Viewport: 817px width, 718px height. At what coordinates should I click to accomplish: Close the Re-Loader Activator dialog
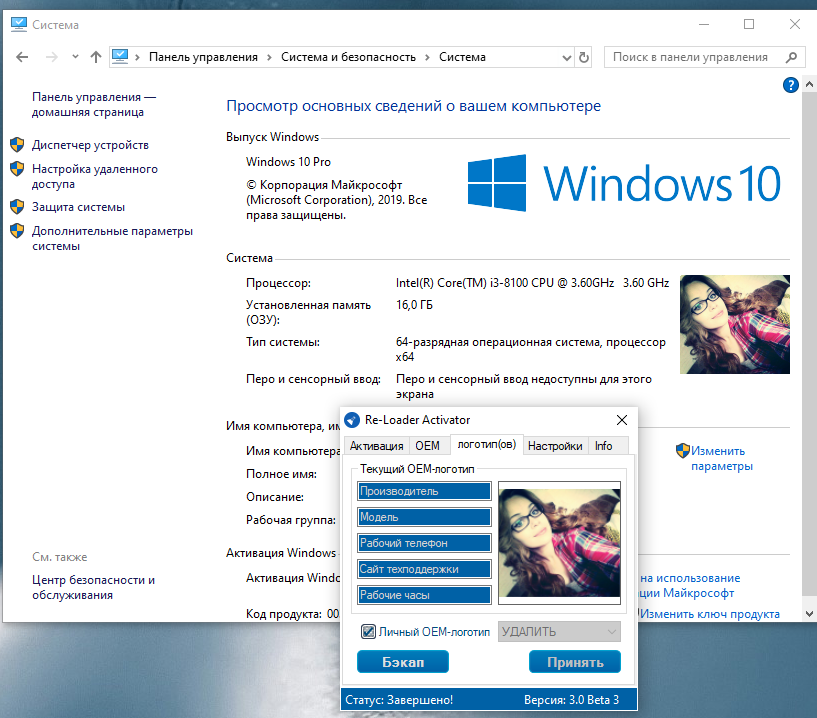click(622, 420)
